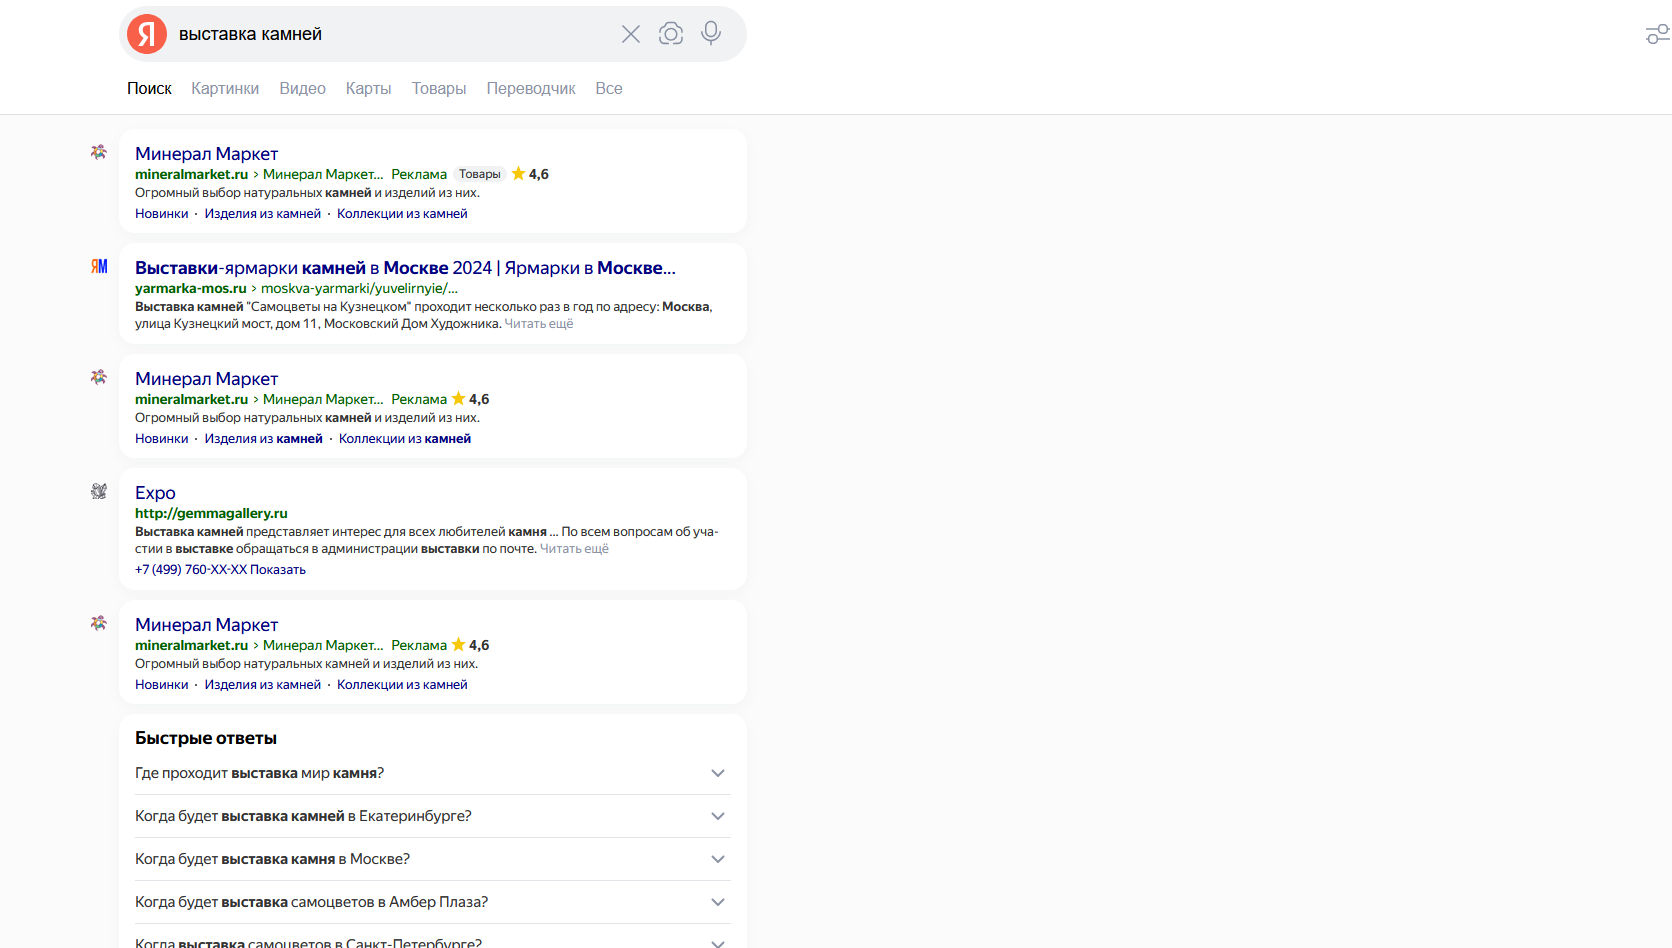Click the Yandex logo in search bar
The height and width of the screenshot is (948, 1672).
(x=147, y=34)
